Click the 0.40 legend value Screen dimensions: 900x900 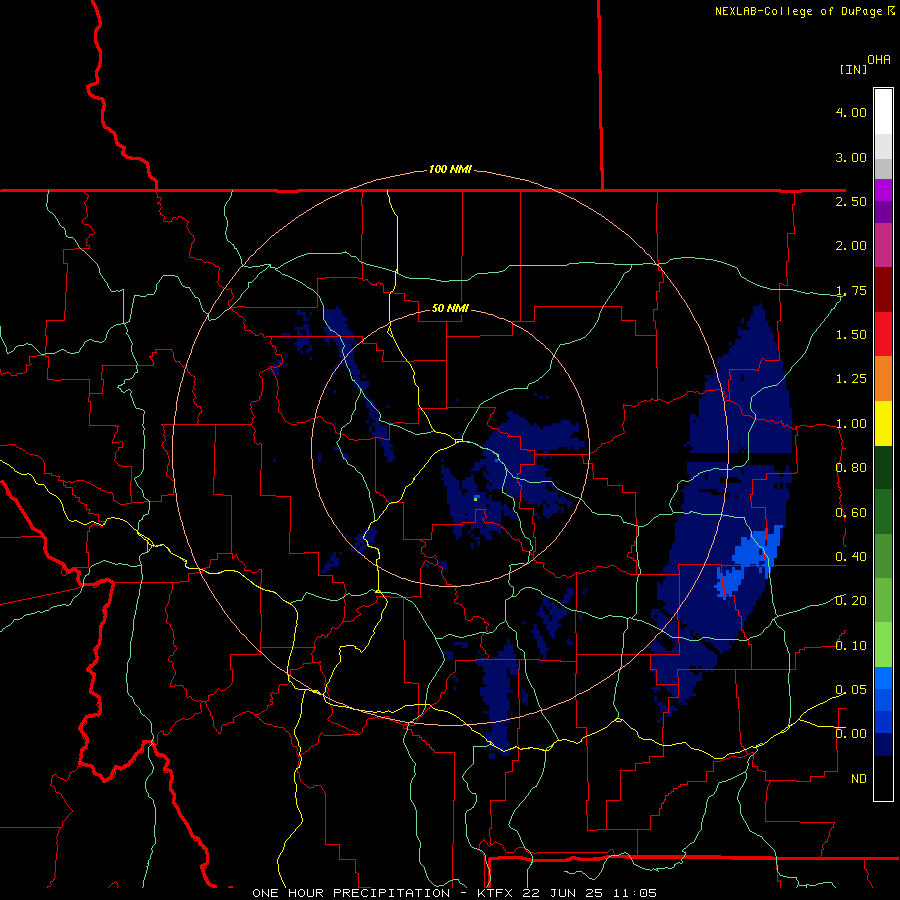(851, 557)
